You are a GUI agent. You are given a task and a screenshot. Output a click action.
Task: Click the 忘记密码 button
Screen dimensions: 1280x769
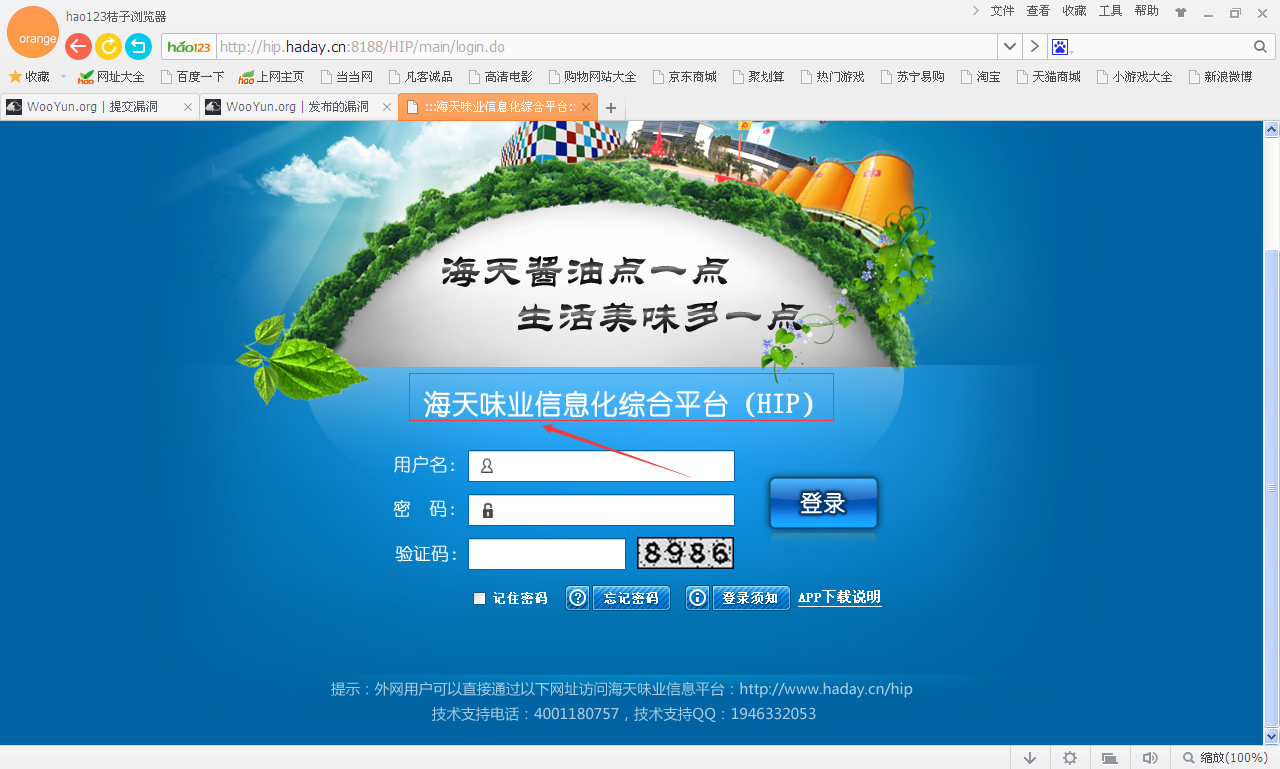coord(631,598)
